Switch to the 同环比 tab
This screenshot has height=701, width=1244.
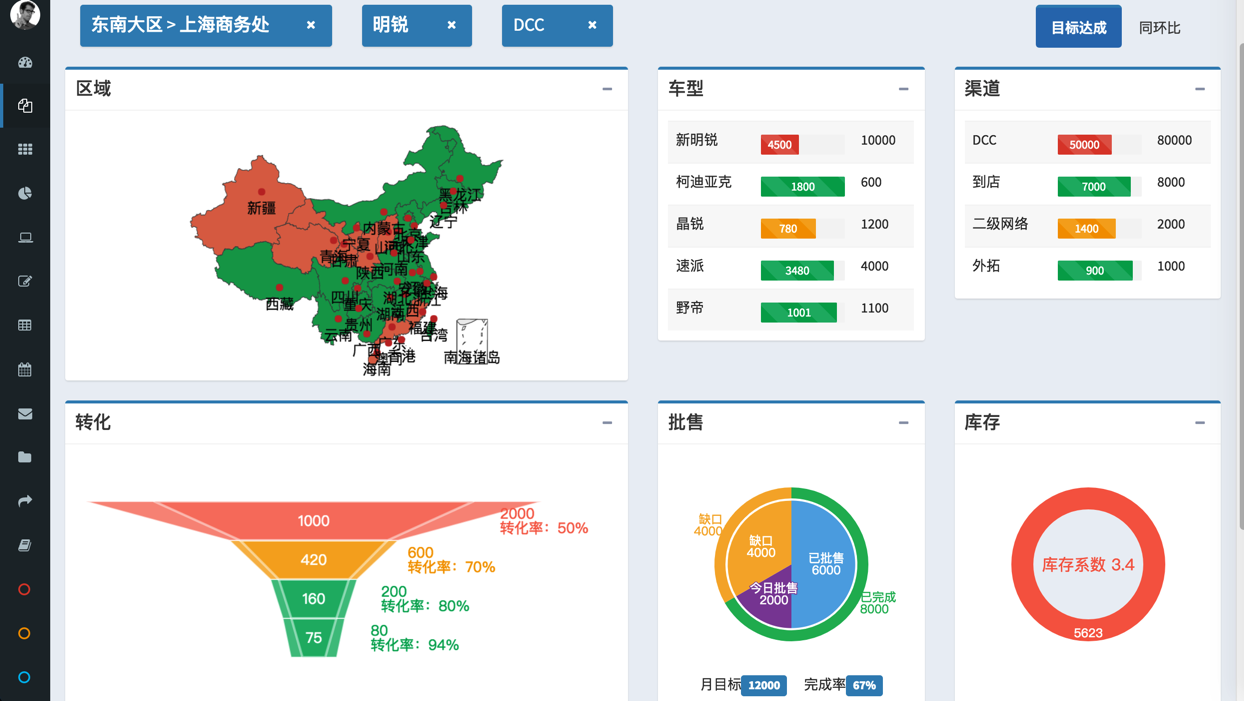point(1159,27)
